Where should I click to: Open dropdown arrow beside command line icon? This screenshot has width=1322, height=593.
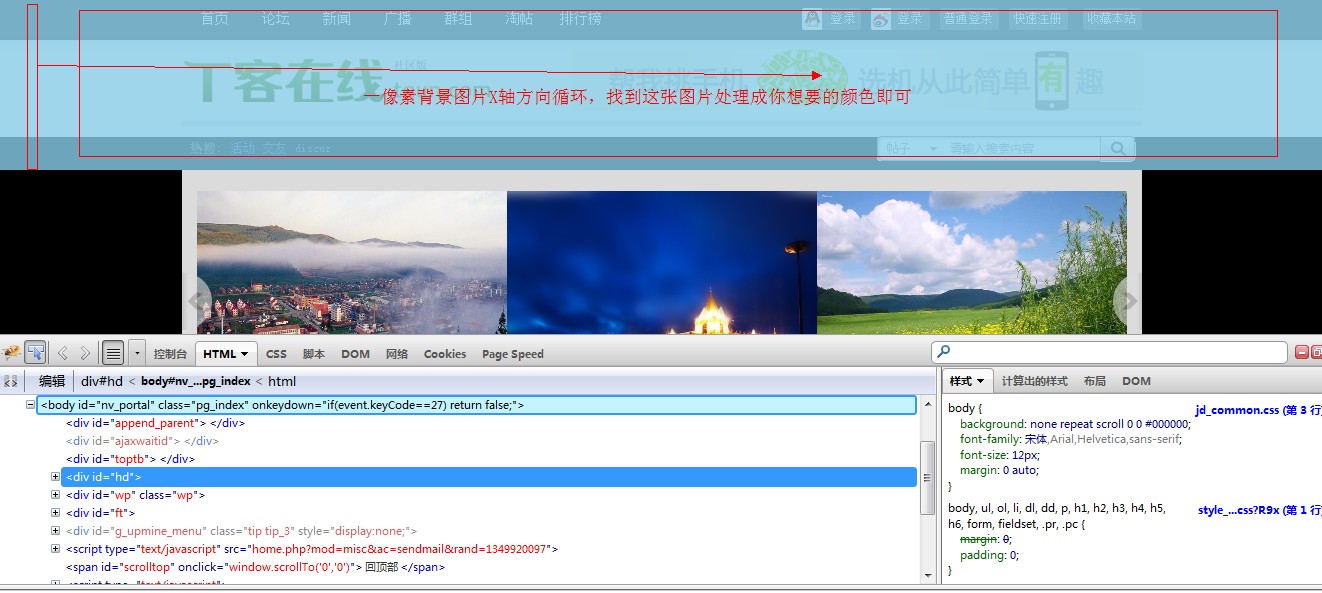[137, 353]
